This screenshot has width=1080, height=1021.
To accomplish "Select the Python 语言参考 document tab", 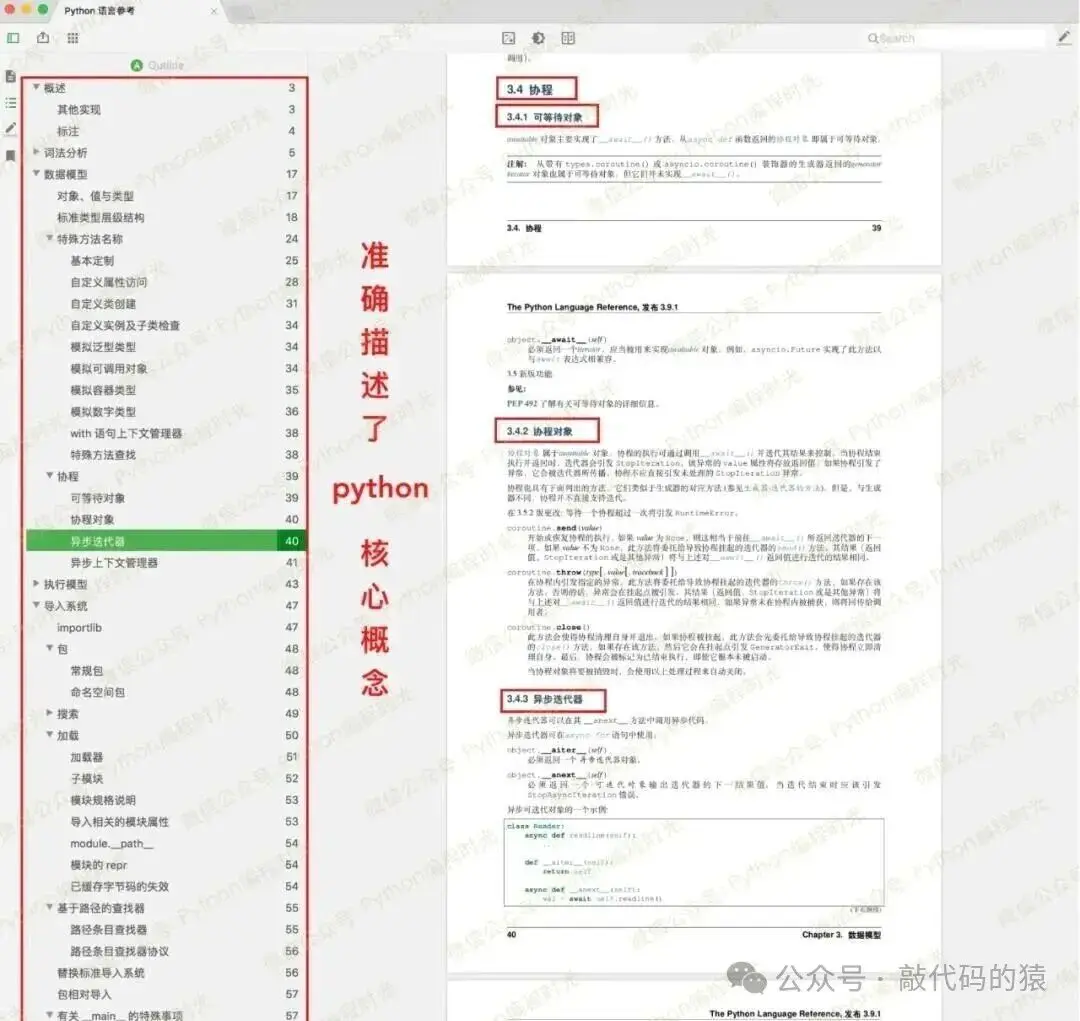I will tap(100, 10).
